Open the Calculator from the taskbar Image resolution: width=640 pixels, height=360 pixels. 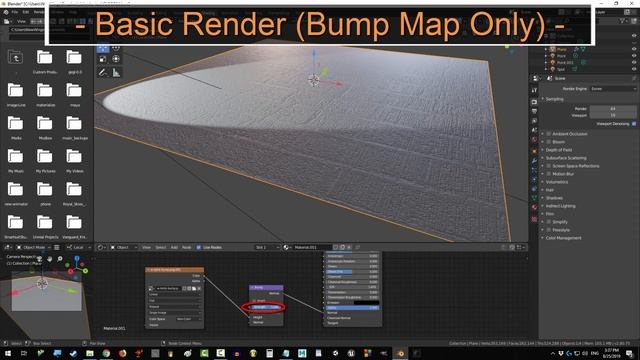tap(269, 353)
